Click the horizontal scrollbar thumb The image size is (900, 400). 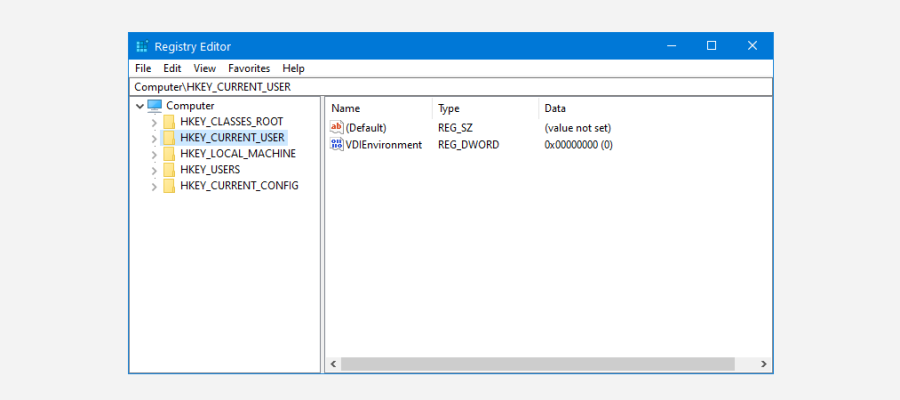point(537,364)
